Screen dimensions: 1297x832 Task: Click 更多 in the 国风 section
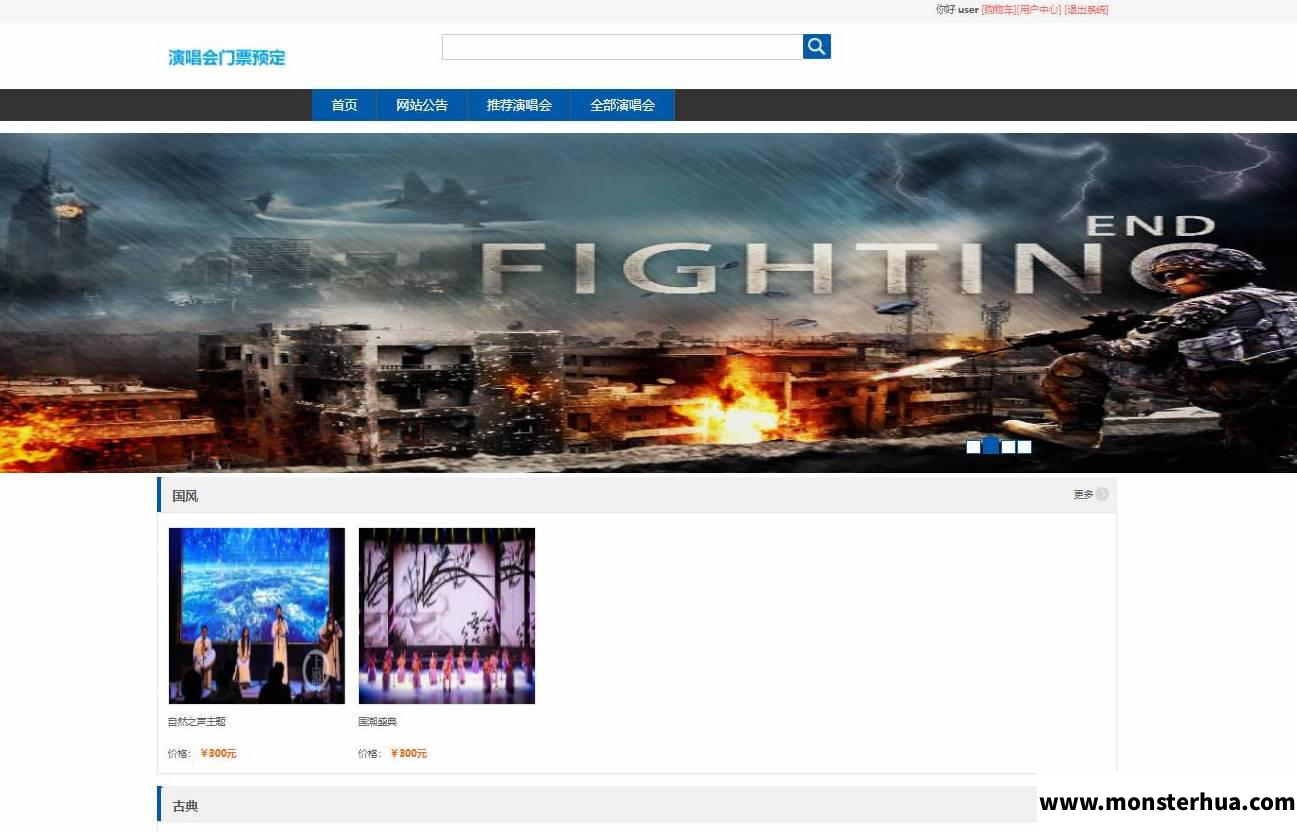click(x=1083, y=495)
